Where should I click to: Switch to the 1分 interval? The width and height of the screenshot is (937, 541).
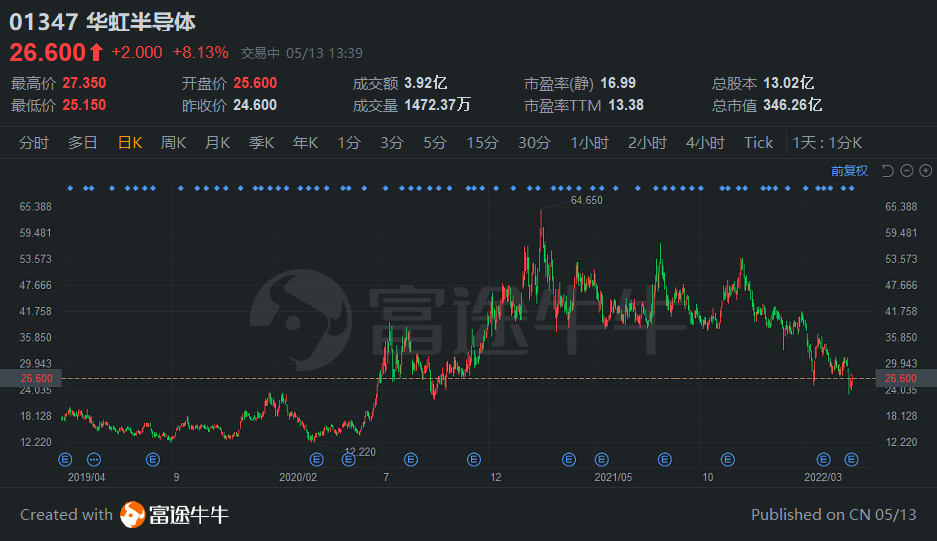(348, 143)
